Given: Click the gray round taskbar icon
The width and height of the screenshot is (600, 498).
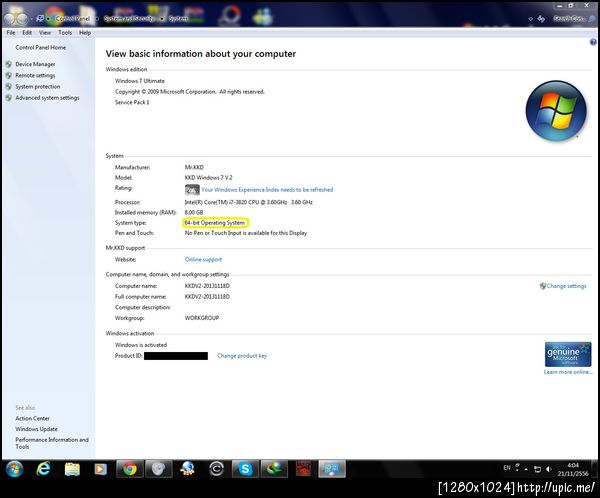Looking at the screenshot, I should [158, 469].
